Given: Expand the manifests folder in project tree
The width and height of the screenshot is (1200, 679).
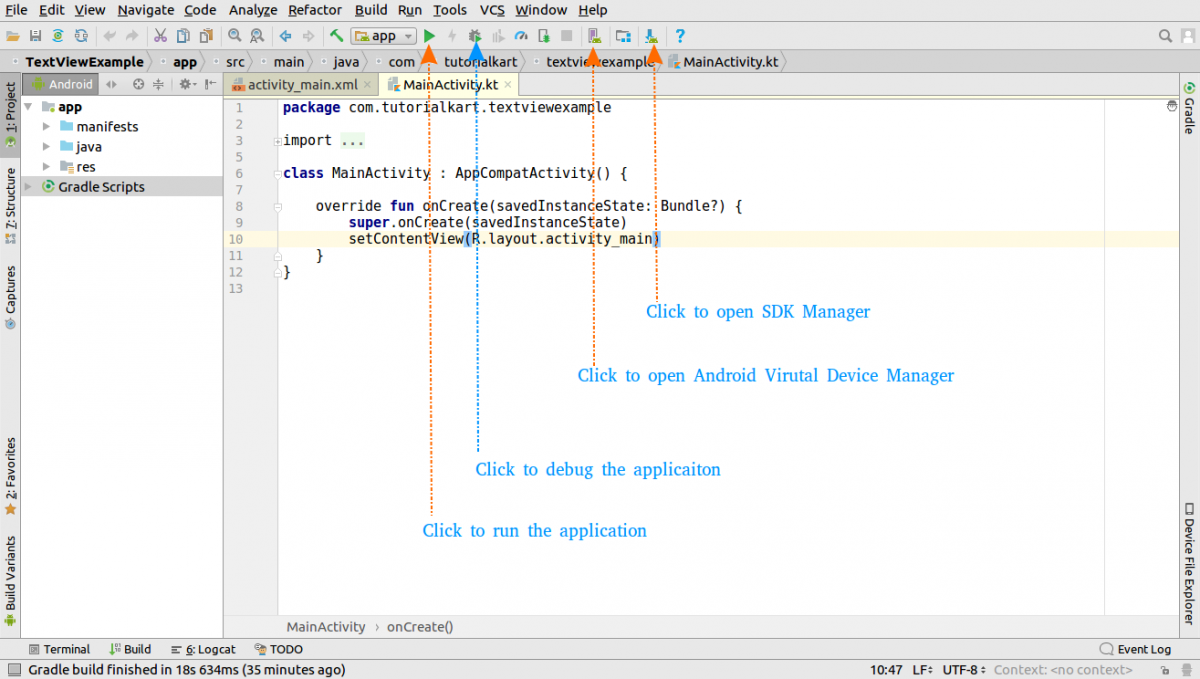Looking at the screenshot, I should (x=47, y=127).
